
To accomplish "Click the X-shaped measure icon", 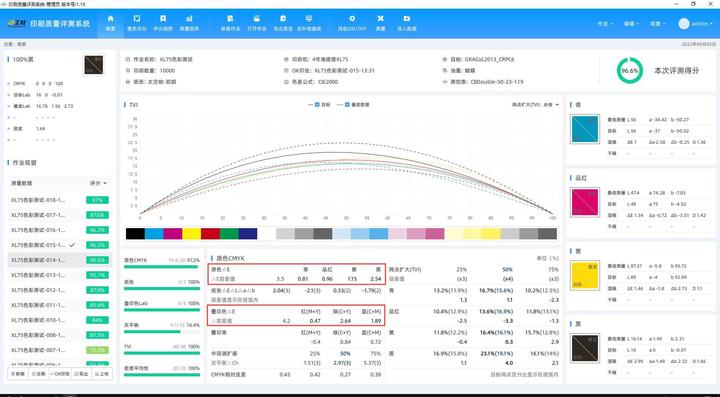I will (380, 19).
